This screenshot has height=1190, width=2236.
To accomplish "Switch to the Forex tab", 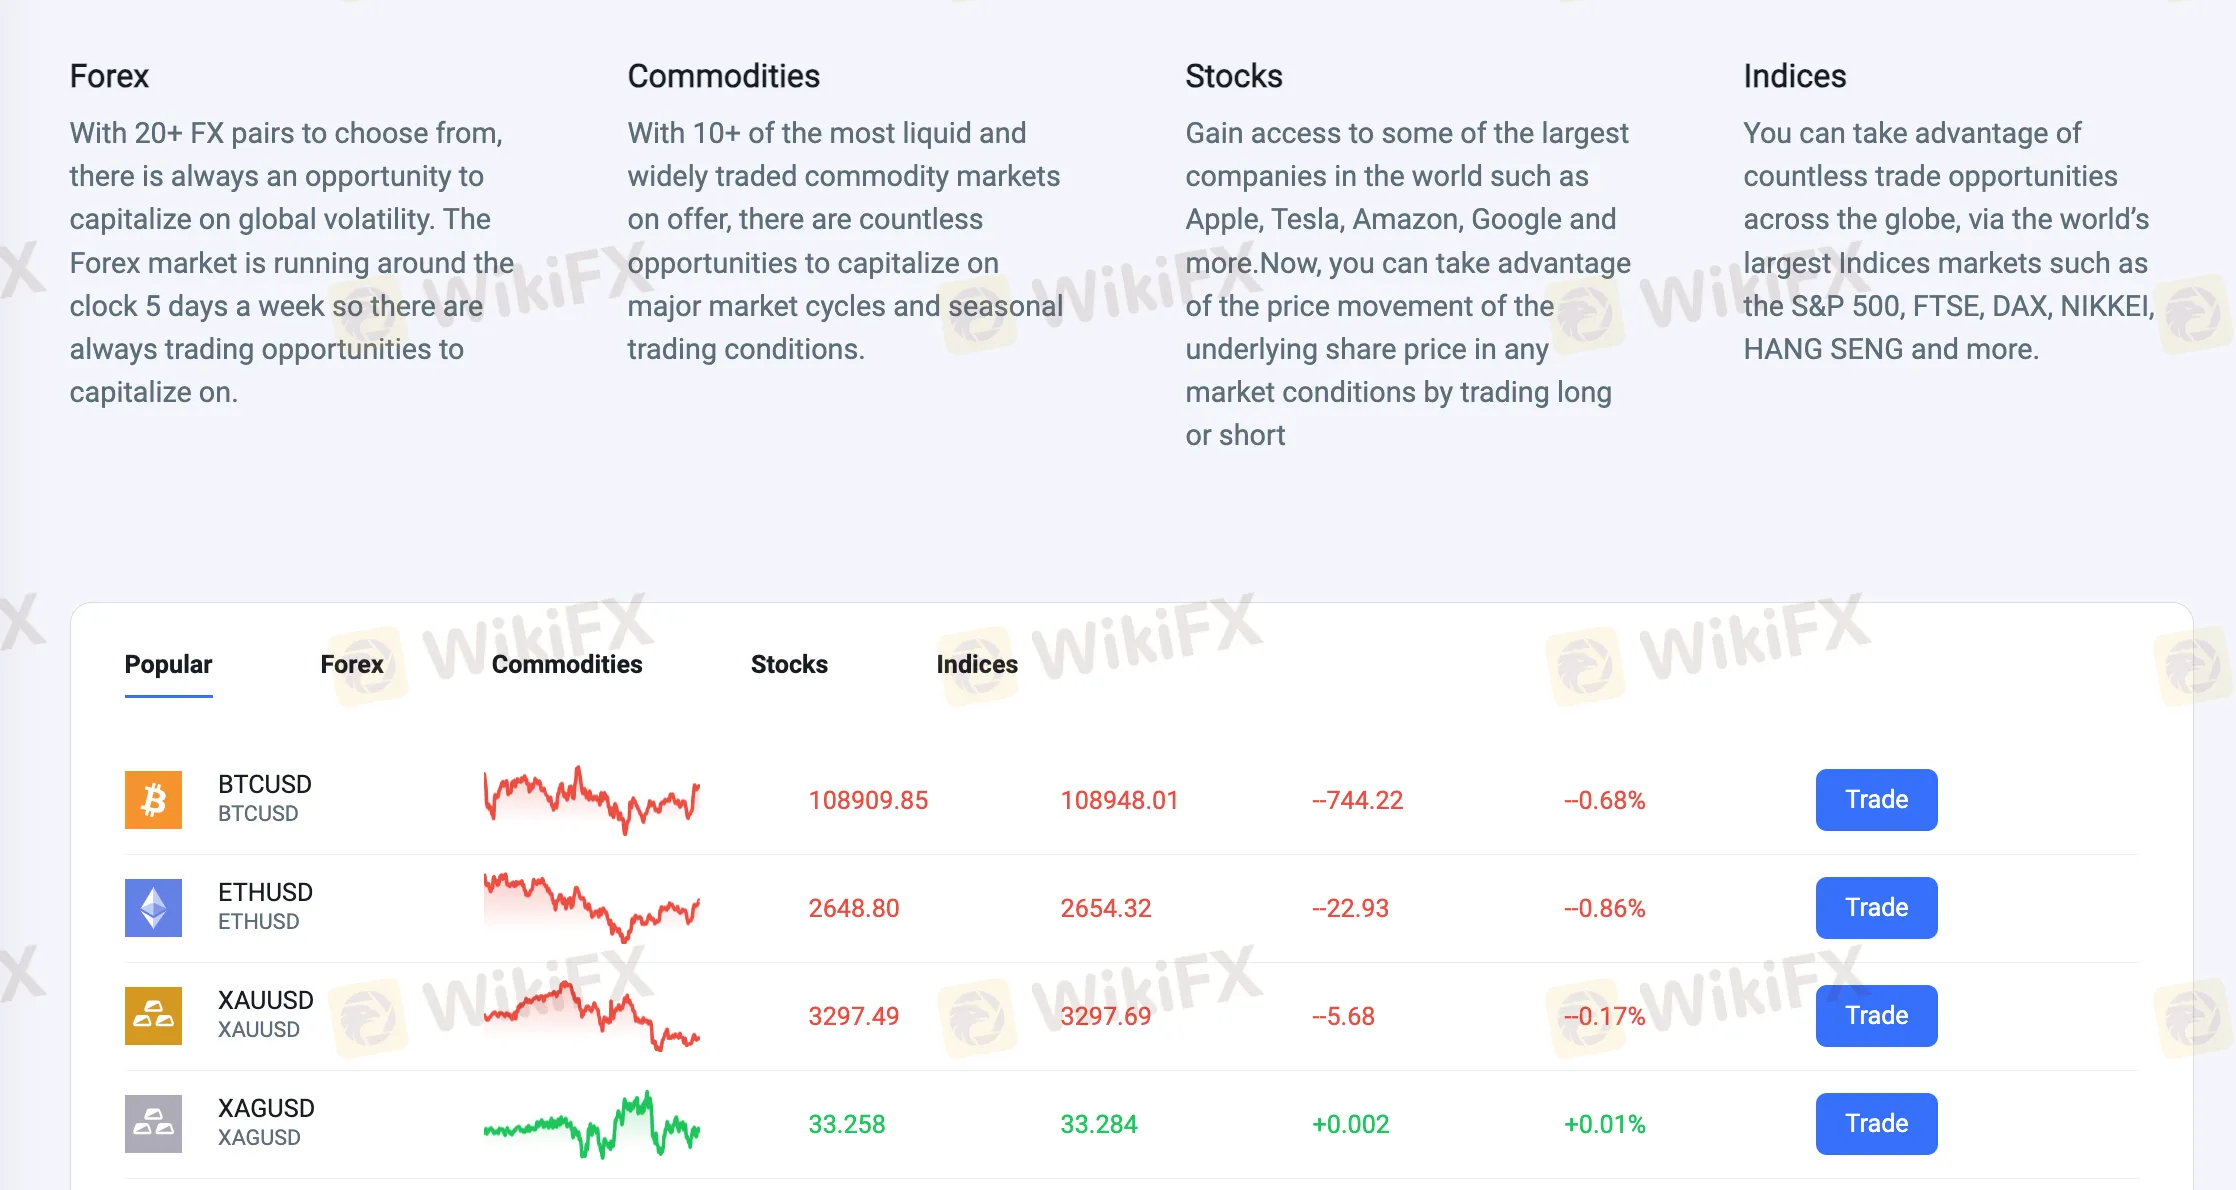I will click(x=351, y=664).
